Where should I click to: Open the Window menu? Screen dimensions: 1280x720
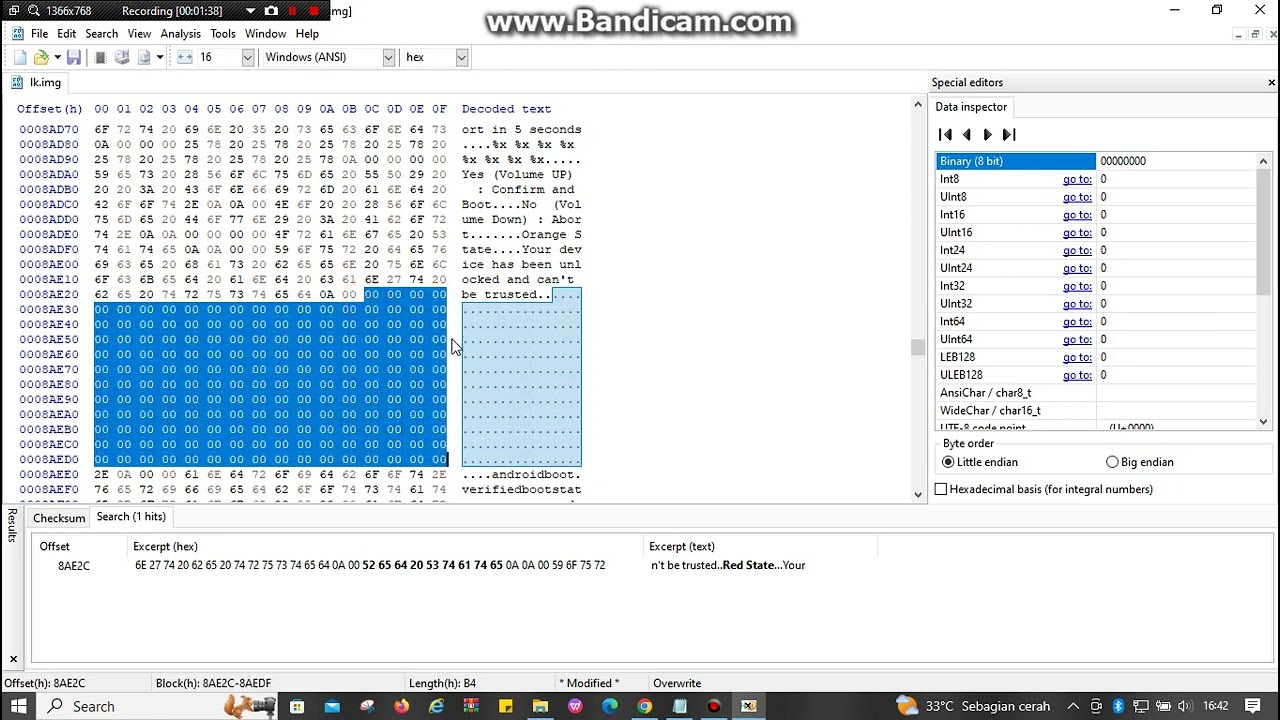click(x=265, y=34)
